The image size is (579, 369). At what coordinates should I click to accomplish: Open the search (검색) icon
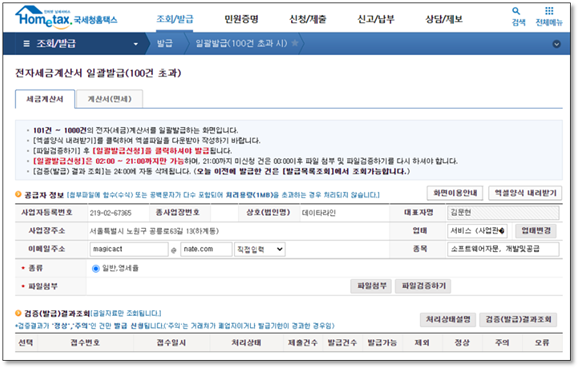518,16
